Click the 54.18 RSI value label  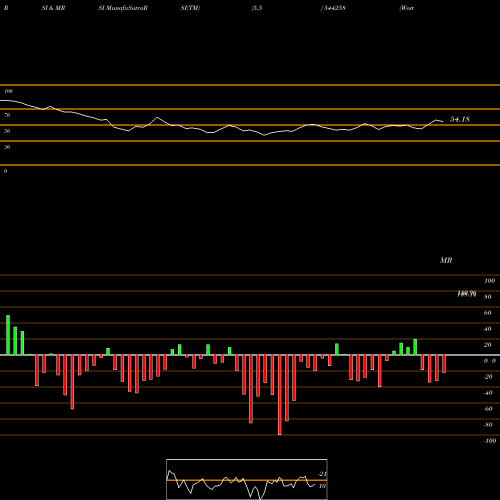[460, 119]
